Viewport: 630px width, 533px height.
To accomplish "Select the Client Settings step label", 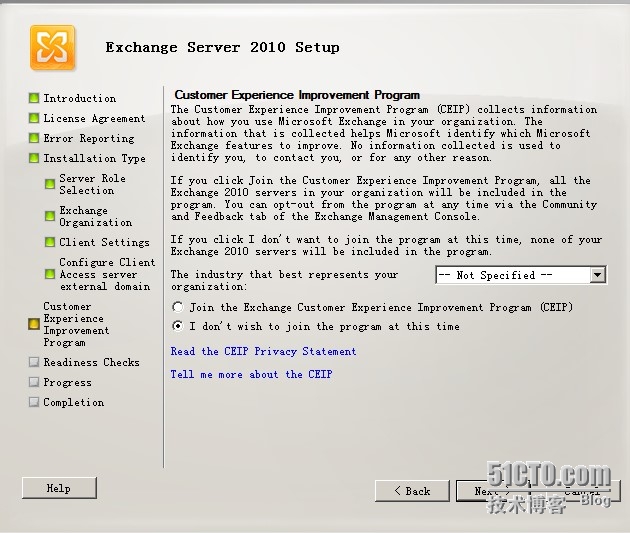I will 104,243.
